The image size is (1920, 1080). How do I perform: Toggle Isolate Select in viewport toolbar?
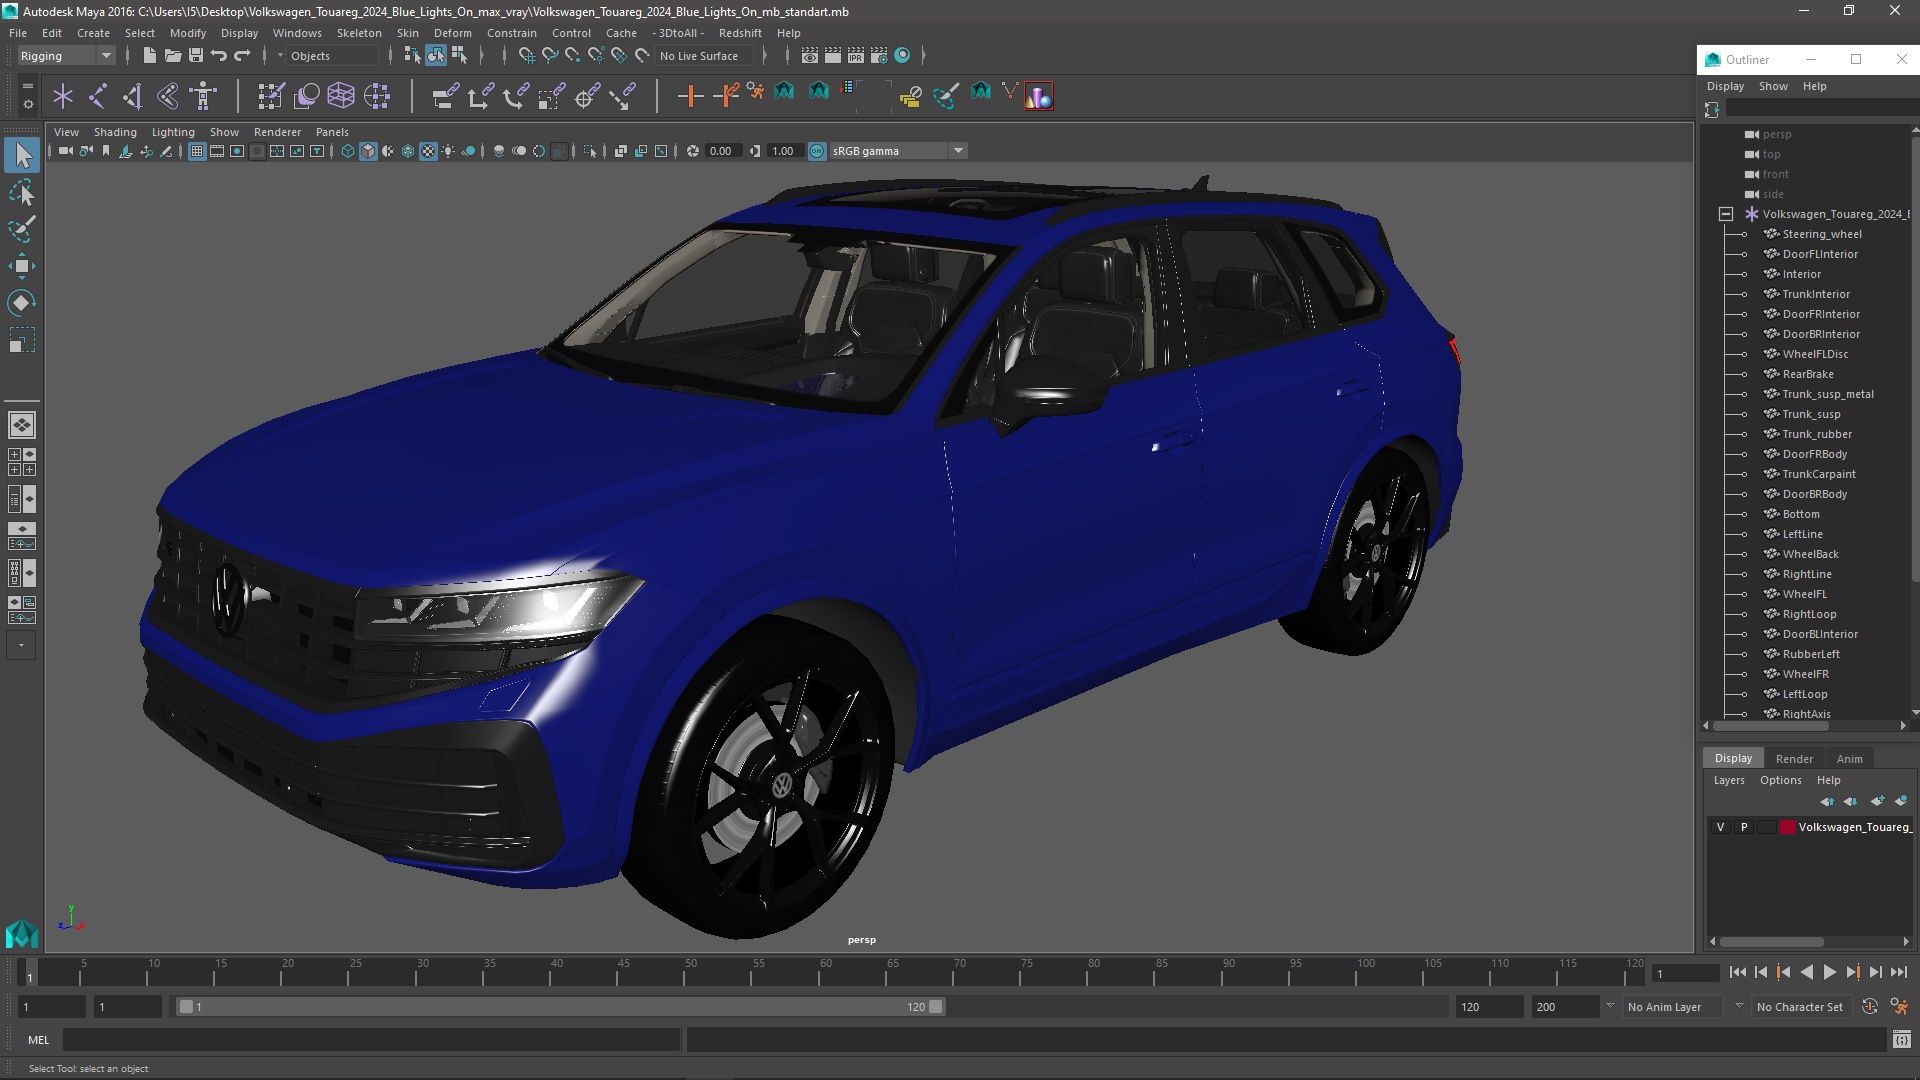tap(590, 151)
